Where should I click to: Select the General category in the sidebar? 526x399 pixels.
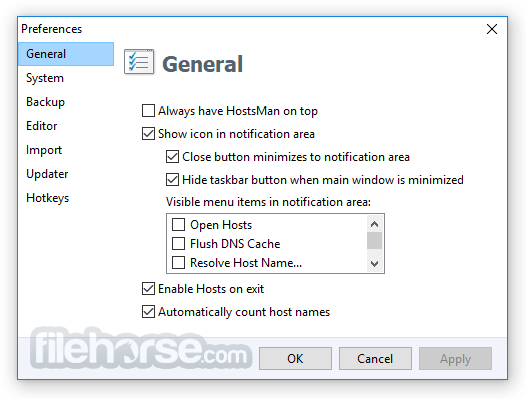coord(66,54)
